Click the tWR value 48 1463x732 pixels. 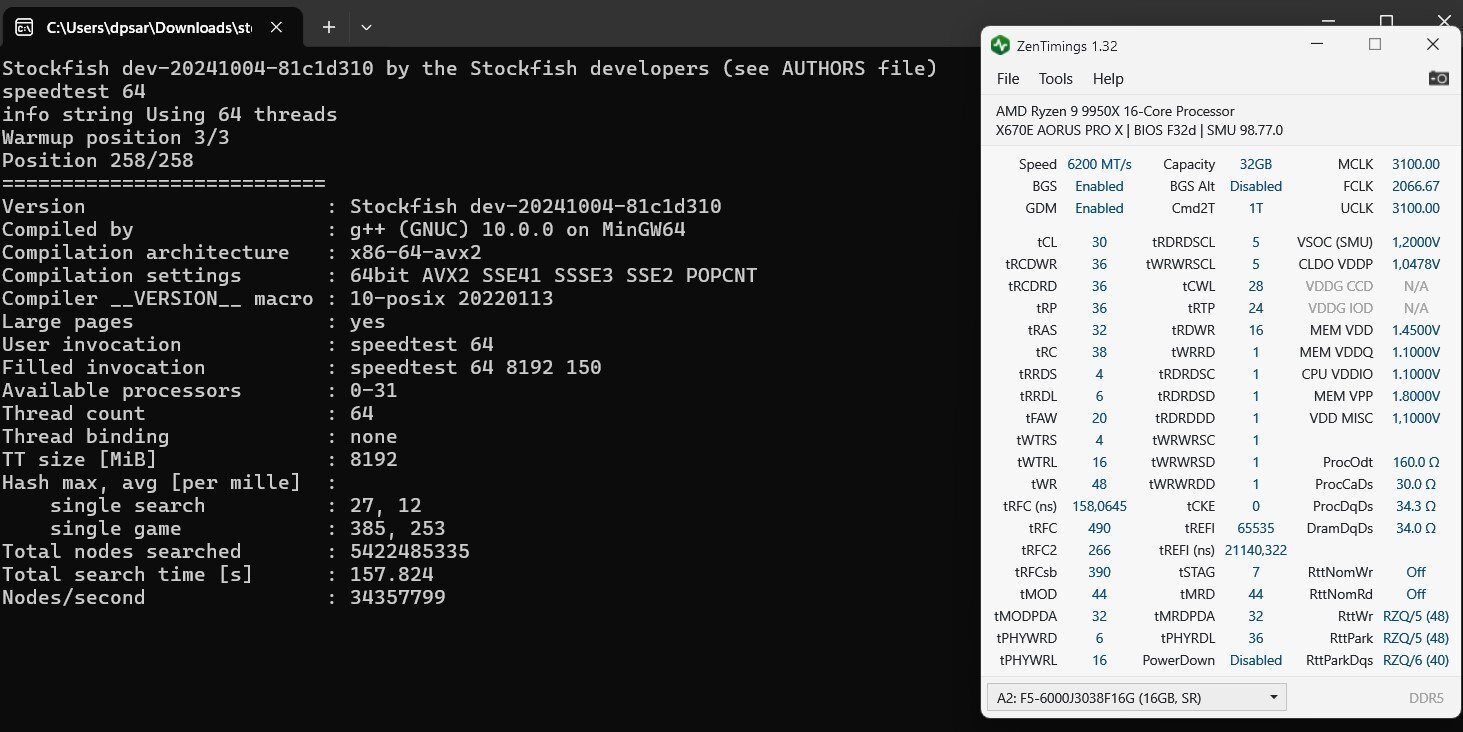tap(1099, 484)
